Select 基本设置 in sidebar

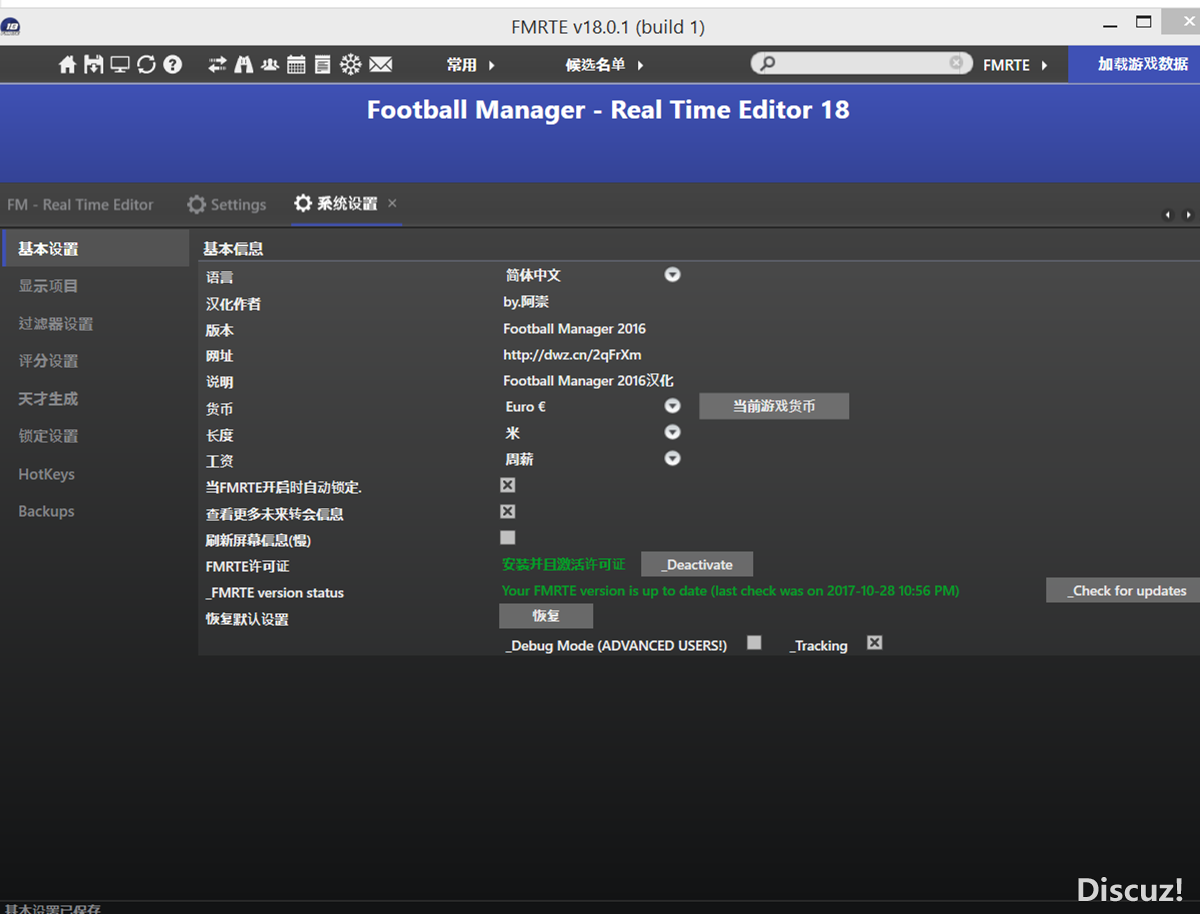(95, 249)
